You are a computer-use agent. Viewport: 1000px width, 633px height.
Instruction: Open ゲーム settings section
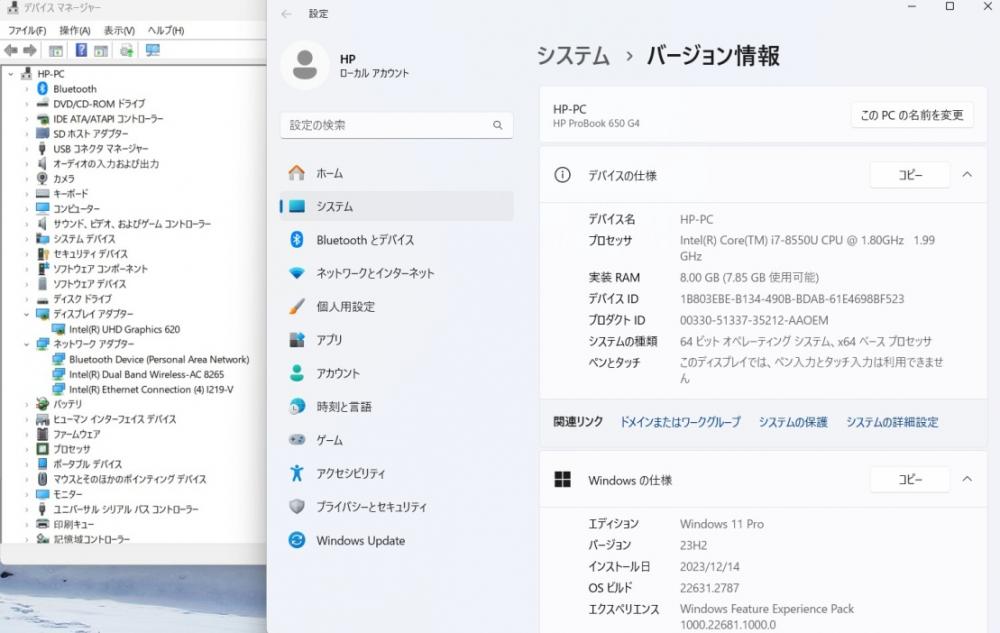click(396, 440)
